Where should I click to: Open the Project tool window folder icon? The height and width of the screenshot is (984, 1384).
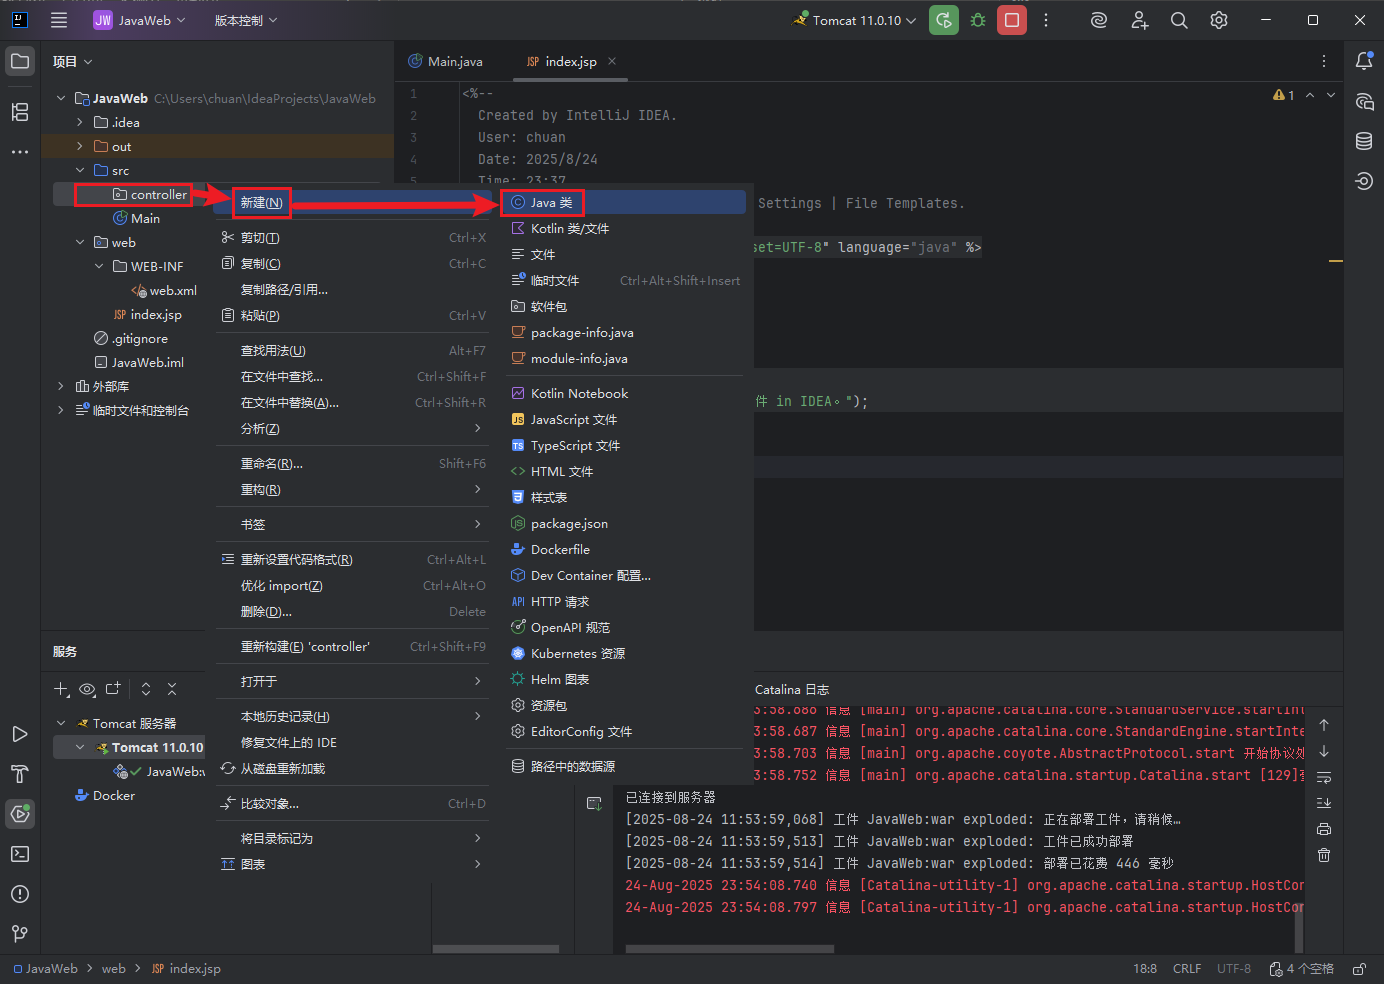[20, 61]
